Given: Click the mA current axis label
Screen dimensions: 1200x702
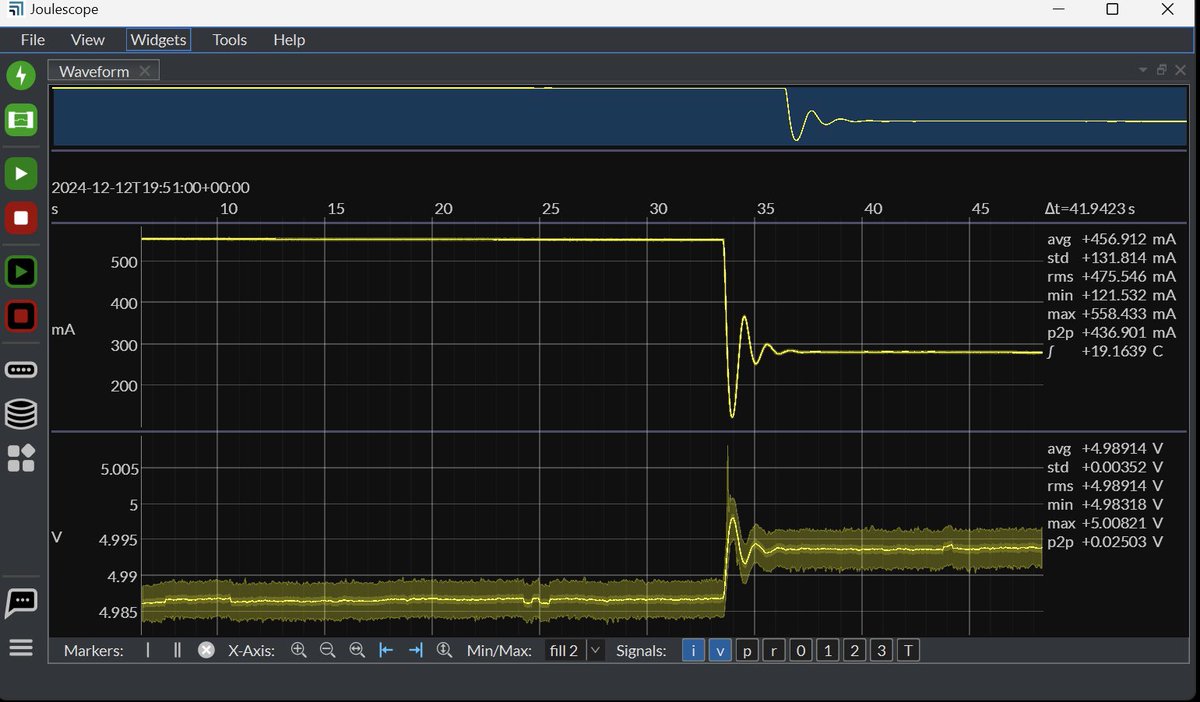Looking at the screenshot, I should (64, 328).
